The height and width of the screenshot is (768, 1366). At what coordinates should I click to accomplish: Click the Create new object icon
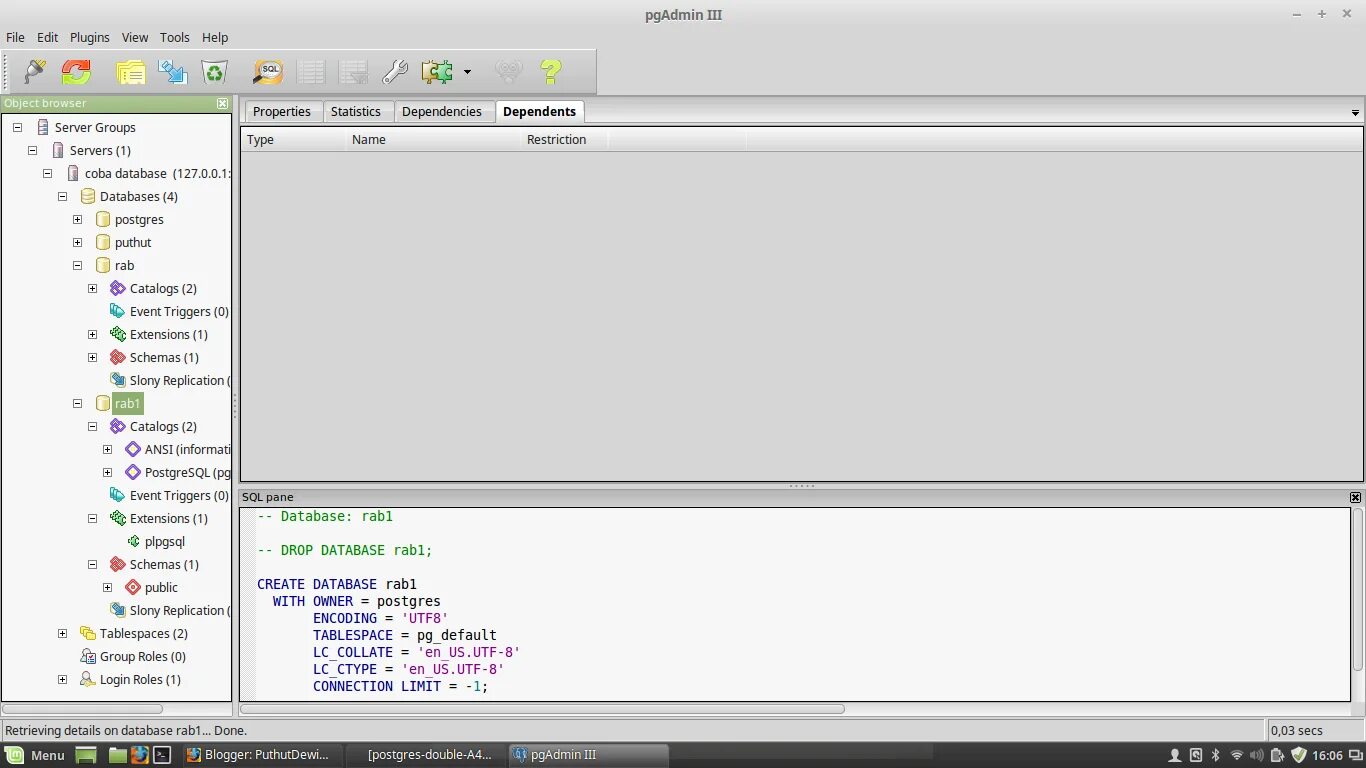(x=172, y=72)
